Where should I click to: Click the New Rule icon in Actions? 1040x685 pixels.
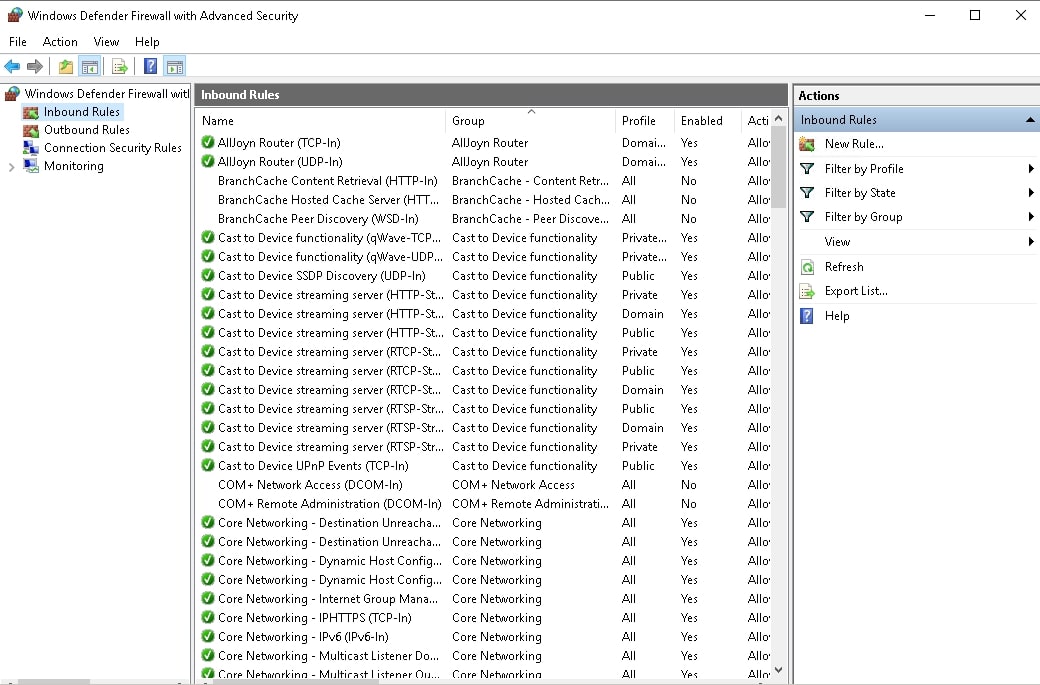coord(807,144)
